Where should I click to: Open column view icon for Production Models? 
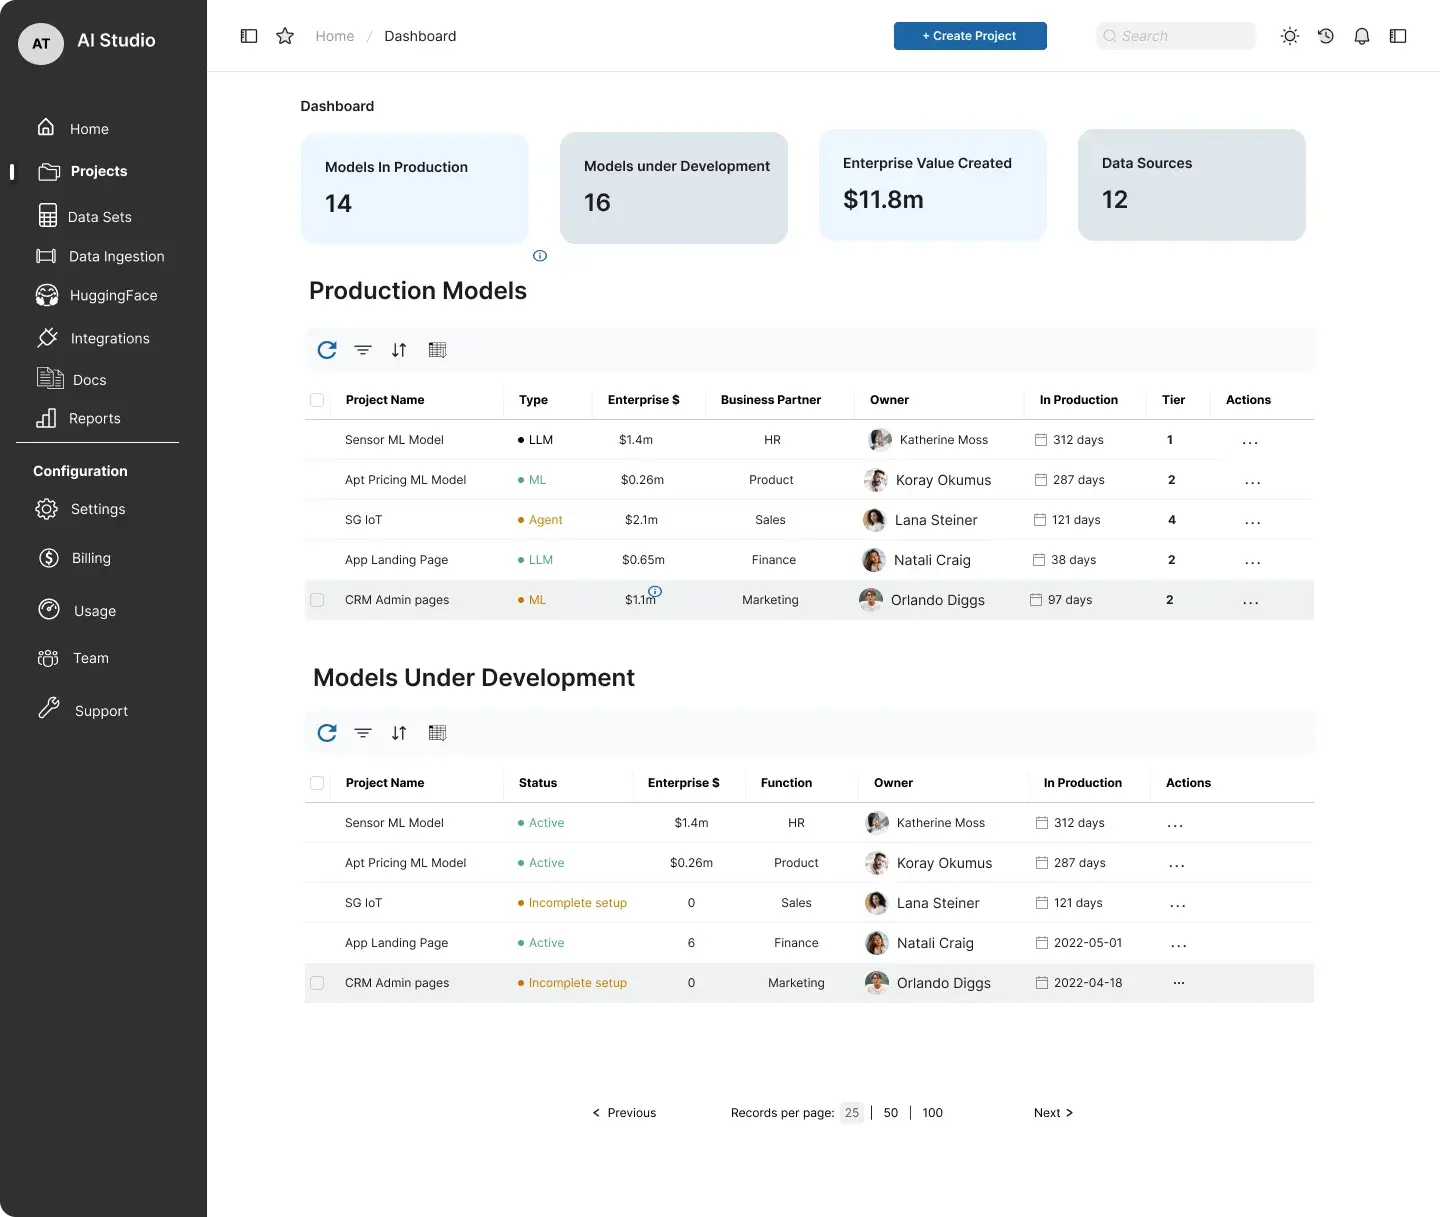point(437,350)
